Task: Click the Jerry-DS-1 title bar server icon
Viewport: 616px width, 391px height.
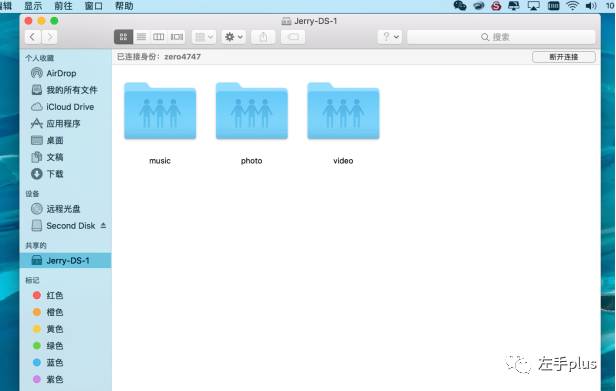Action: (286, 21)
